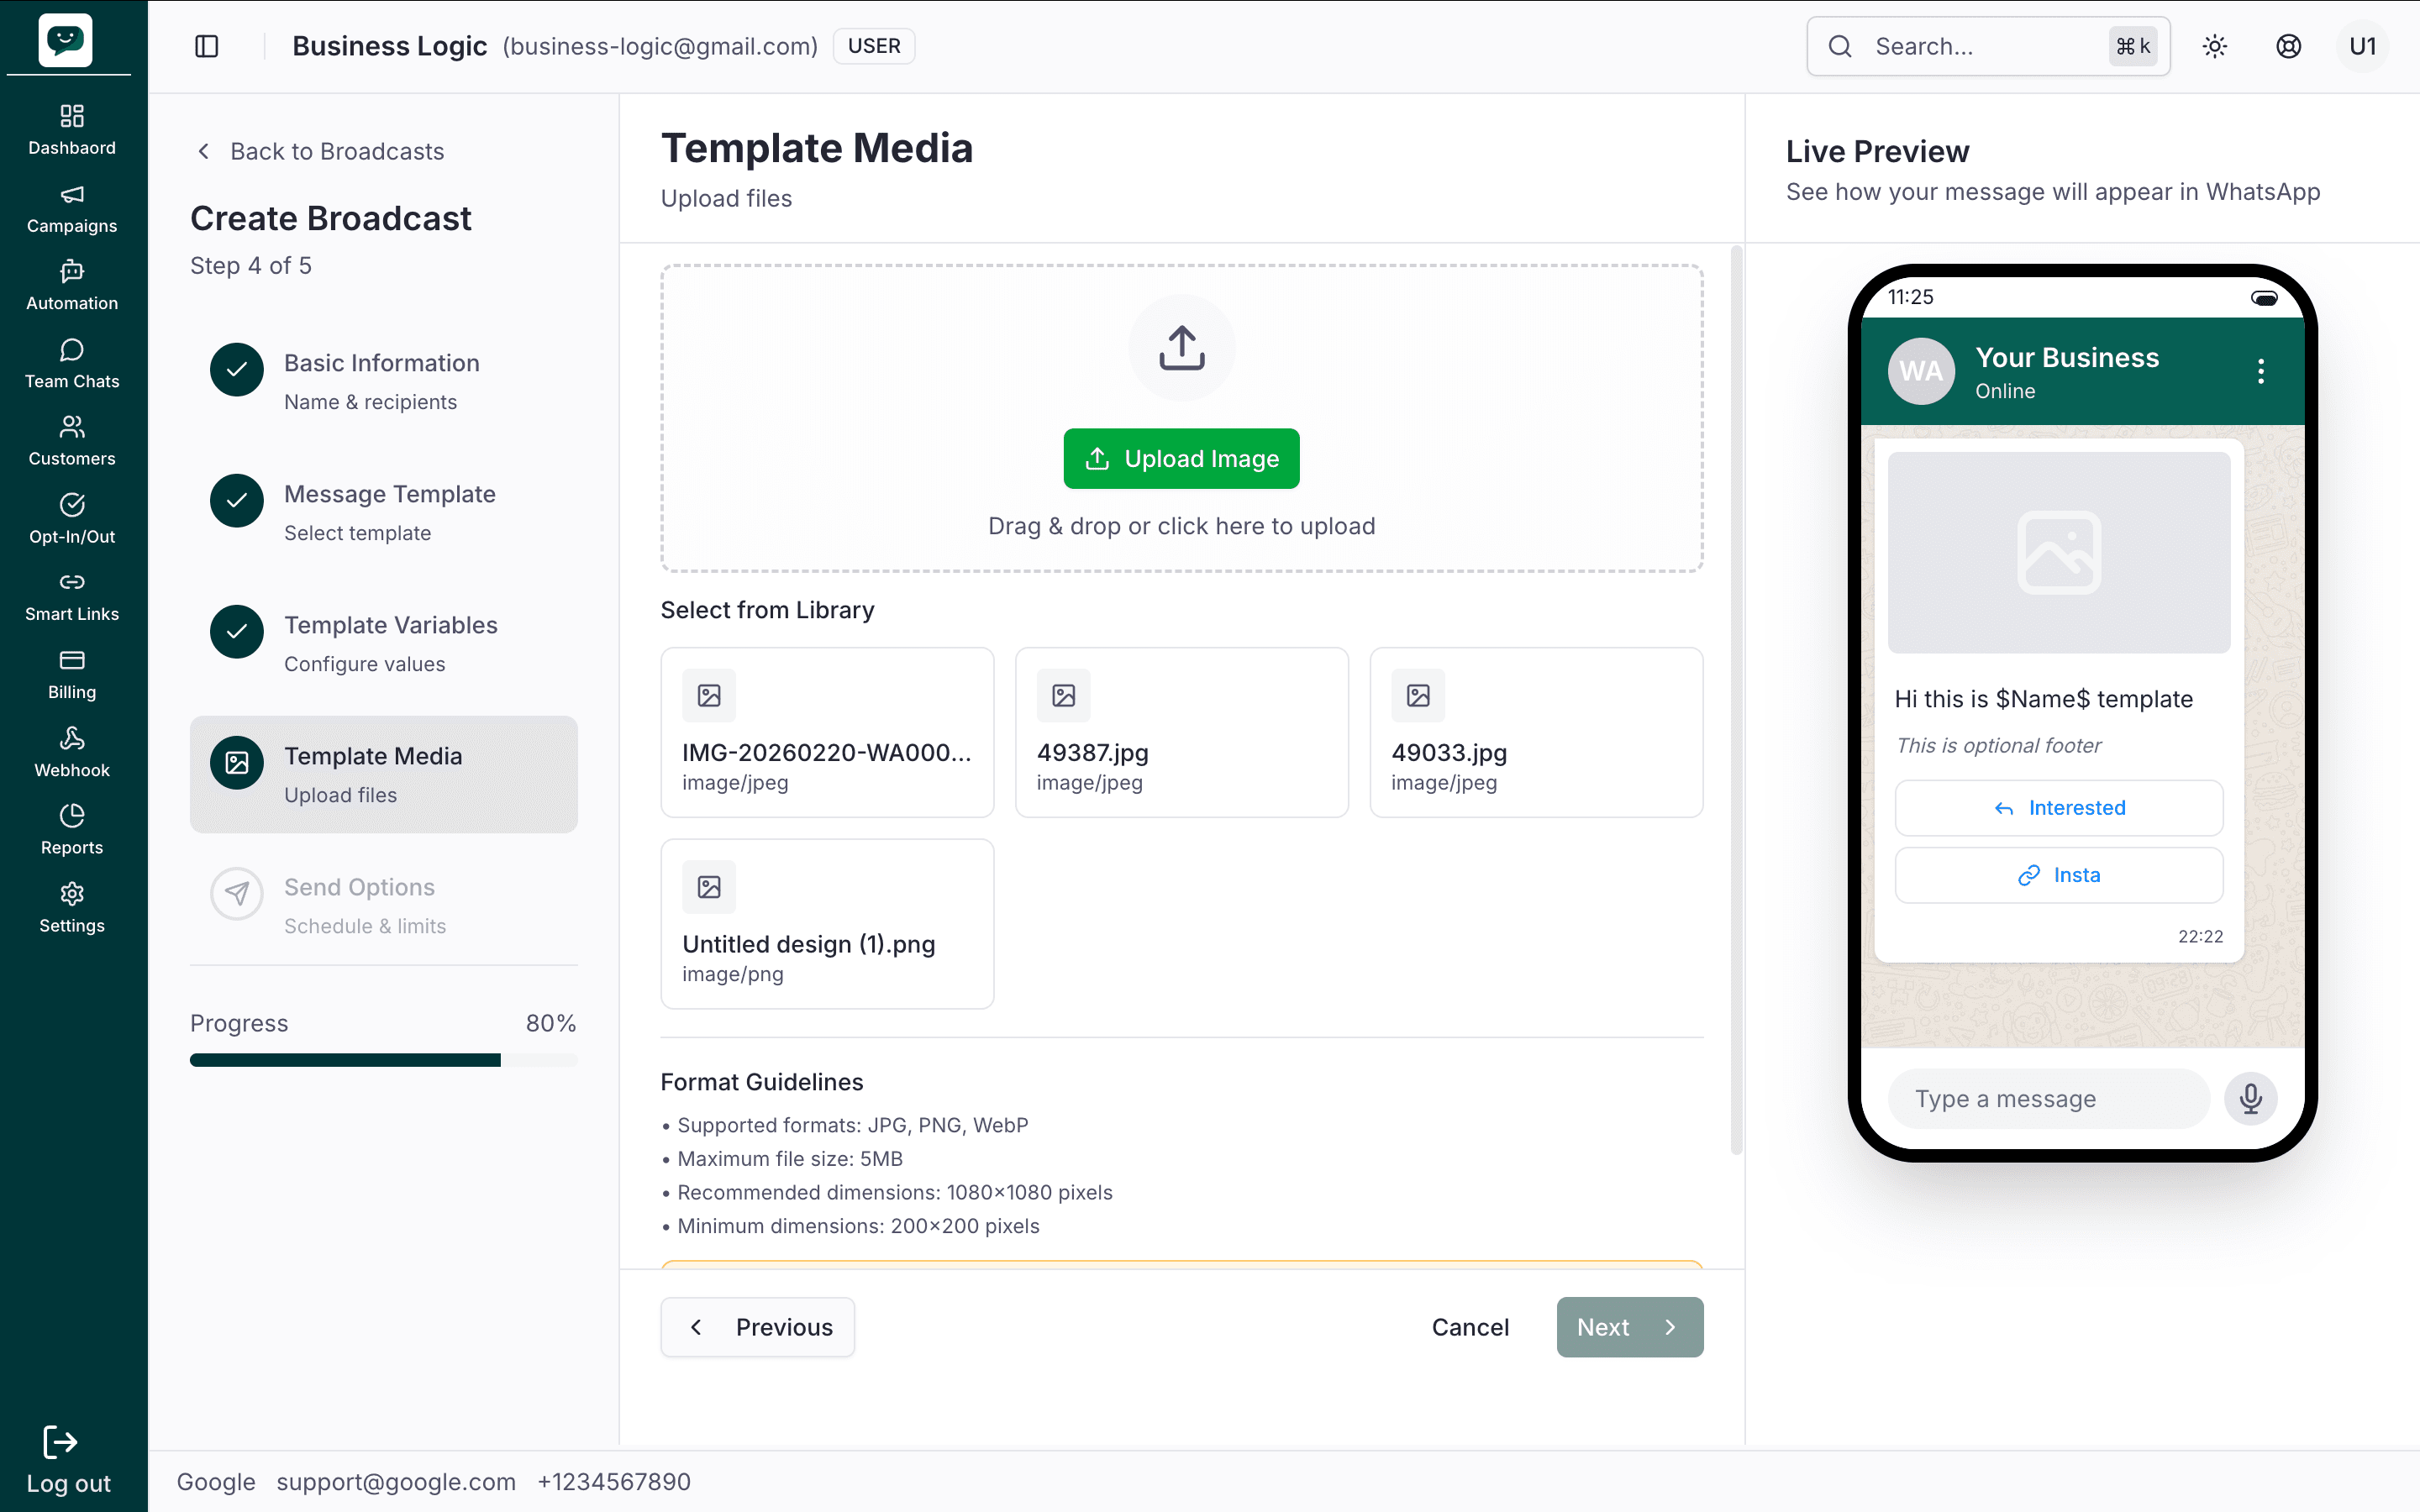Log out of the account

click(x=68, y=1460)
